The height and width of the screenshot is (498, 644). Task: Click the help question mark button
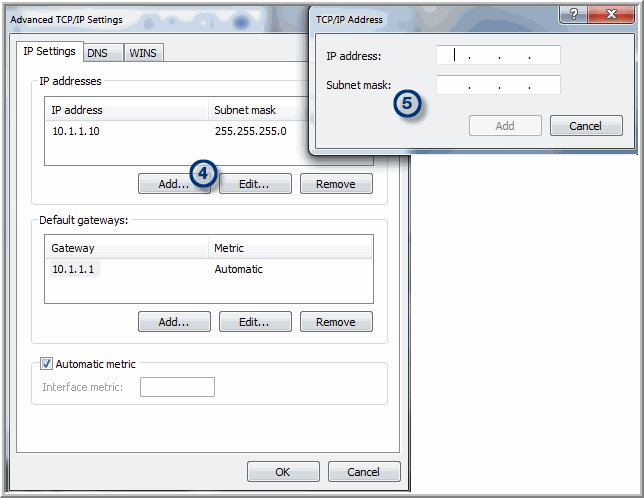(x=573, y=15)
